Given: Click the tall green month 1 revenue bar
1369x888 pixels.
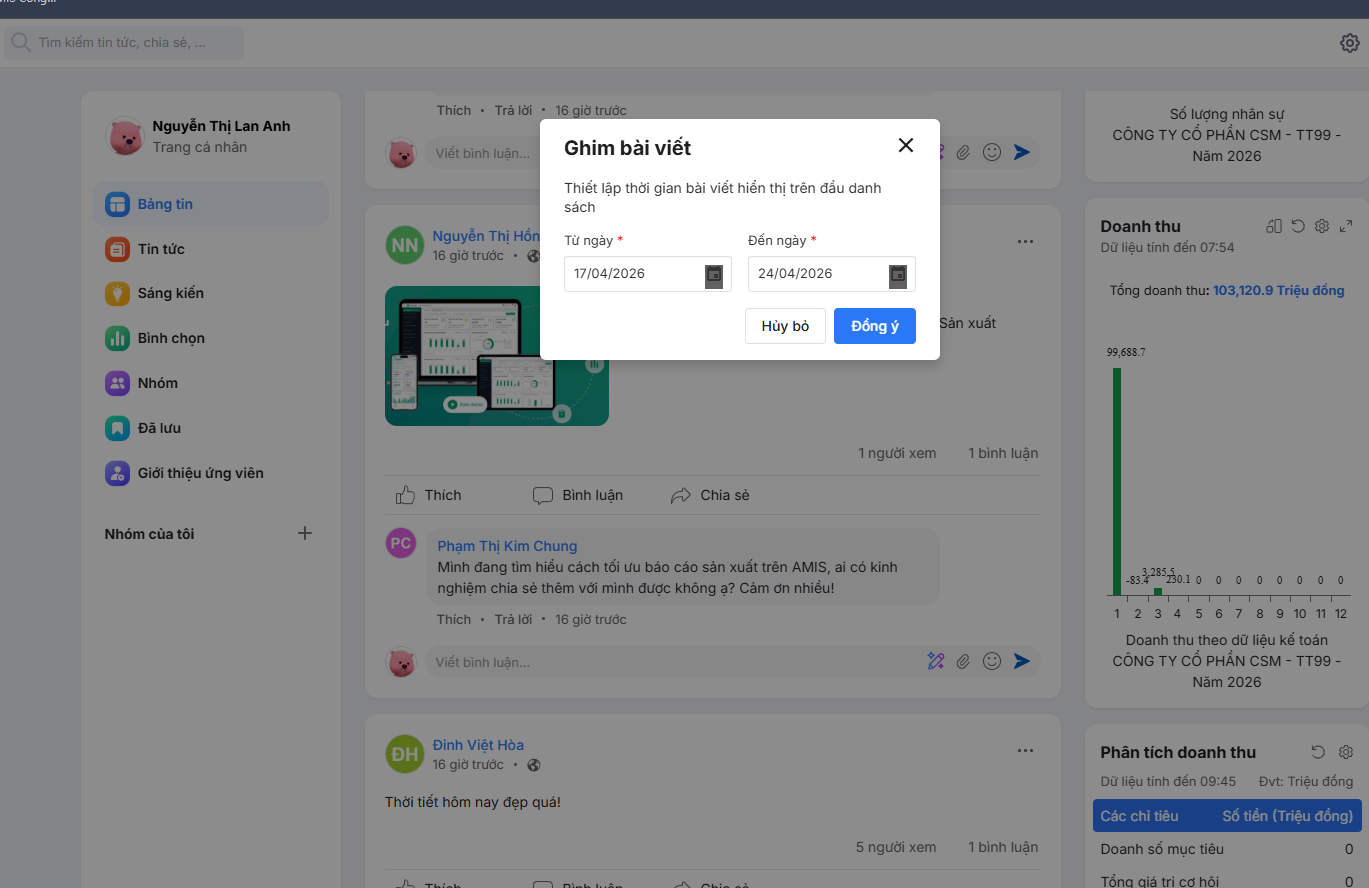Looking at the screenshot, I should [x=1117, y=481].
